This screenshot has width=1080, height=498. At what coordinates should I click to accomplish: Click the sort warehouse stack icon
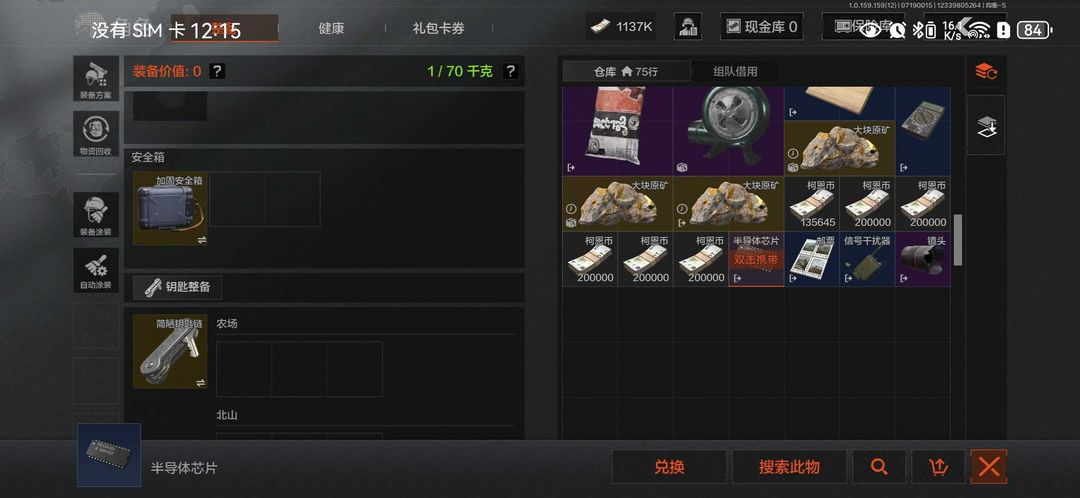pyautogui.click(x=986, y=71)
